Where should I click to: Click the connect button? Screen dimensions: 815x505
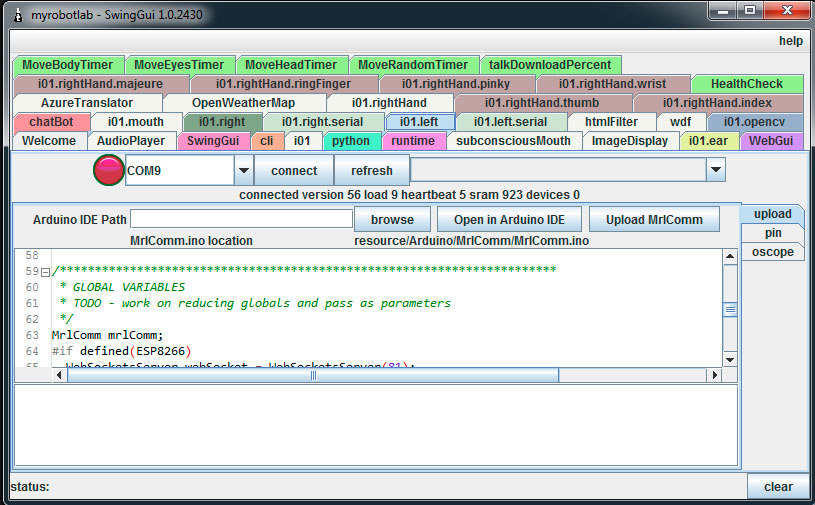coord(294,170)
